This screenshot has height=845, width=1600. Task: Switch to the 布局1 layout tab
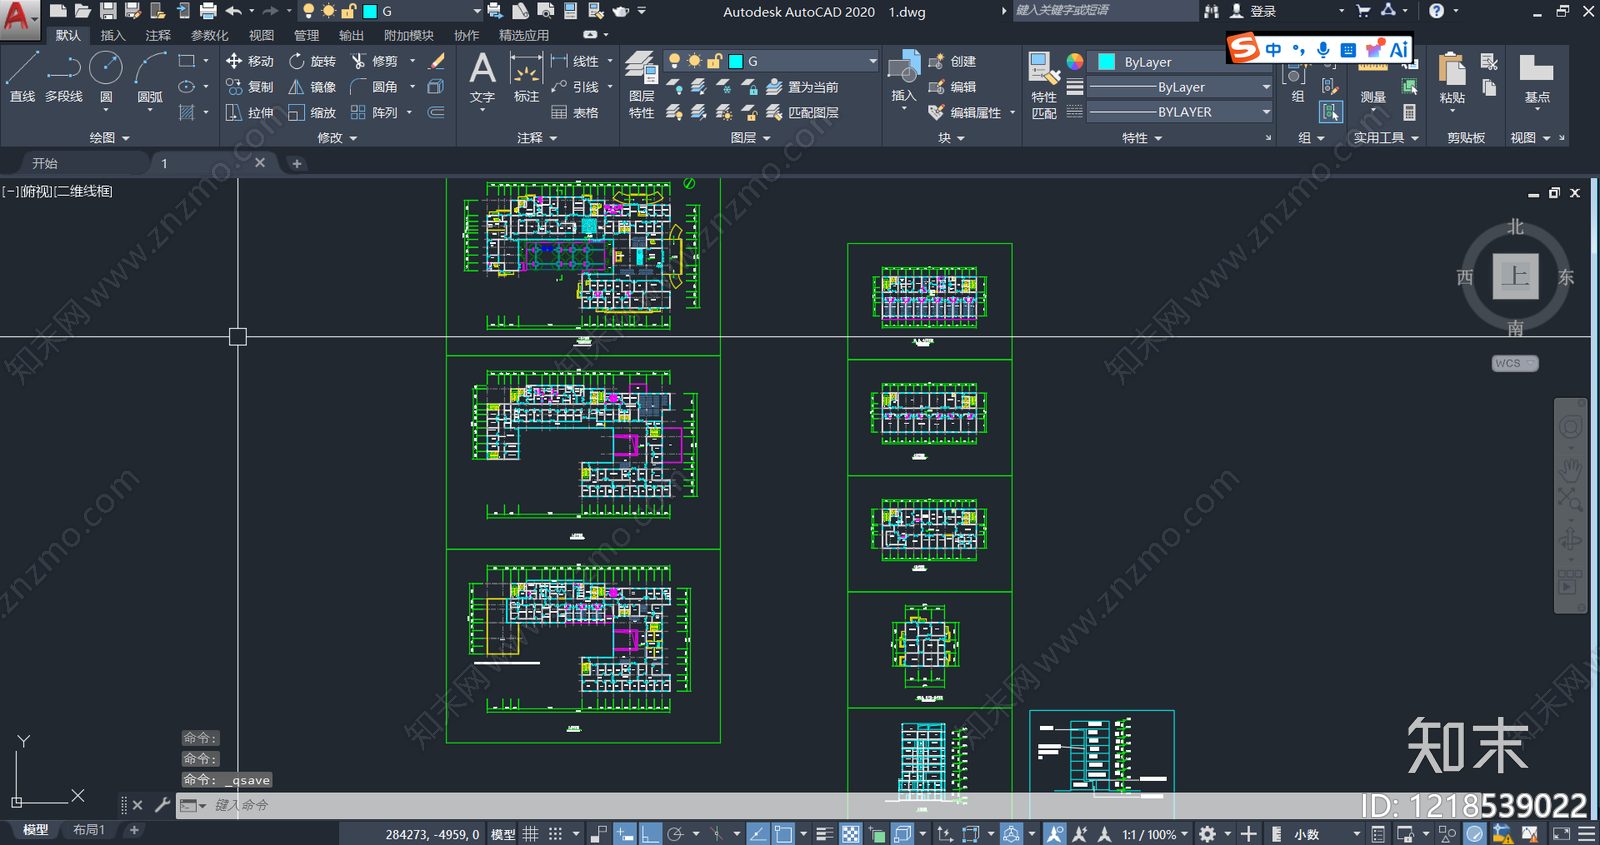point(89,830)
